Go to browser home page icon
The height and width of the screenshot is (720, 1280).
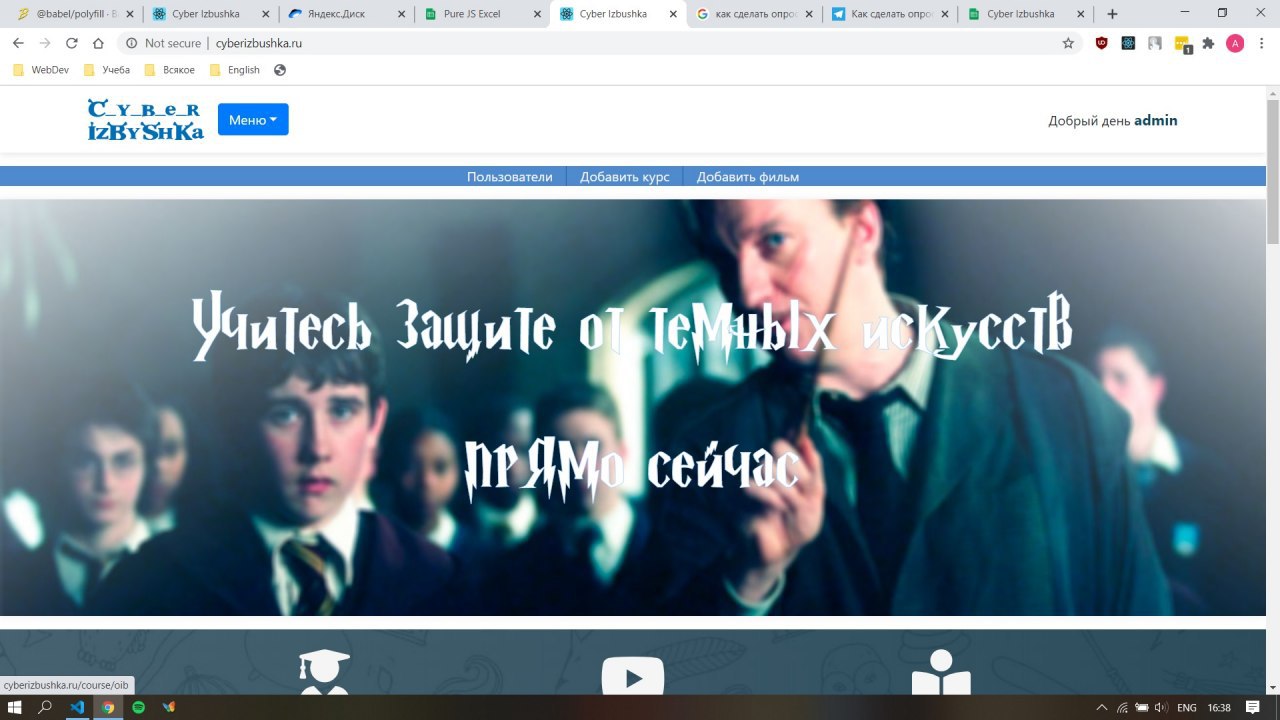coord(98,43)
